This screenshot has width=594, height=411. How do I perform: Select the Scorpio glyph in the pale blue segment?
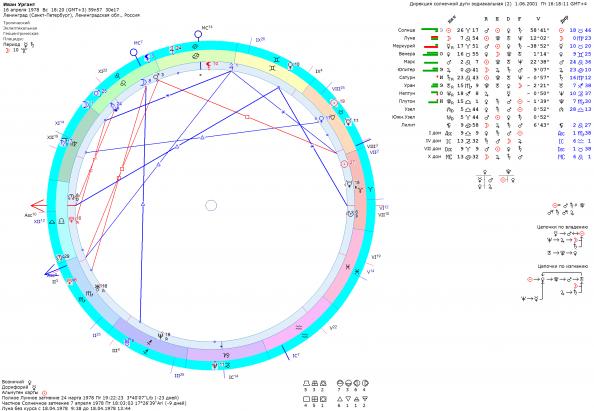(89, 293)
